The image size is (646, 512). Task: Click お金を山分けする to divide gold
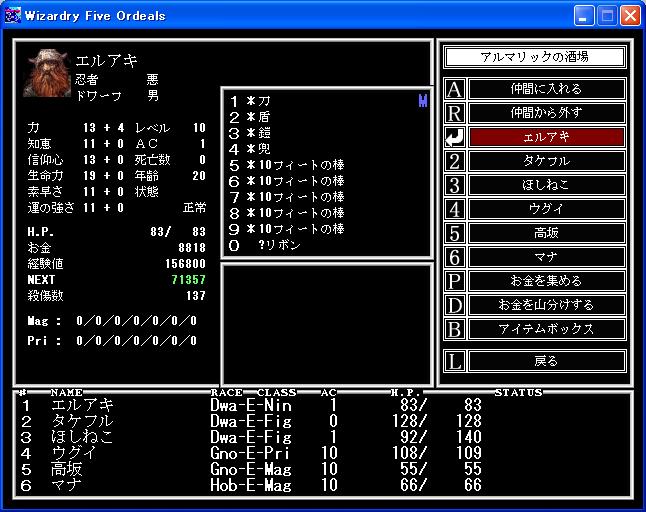tap(547, 305)
